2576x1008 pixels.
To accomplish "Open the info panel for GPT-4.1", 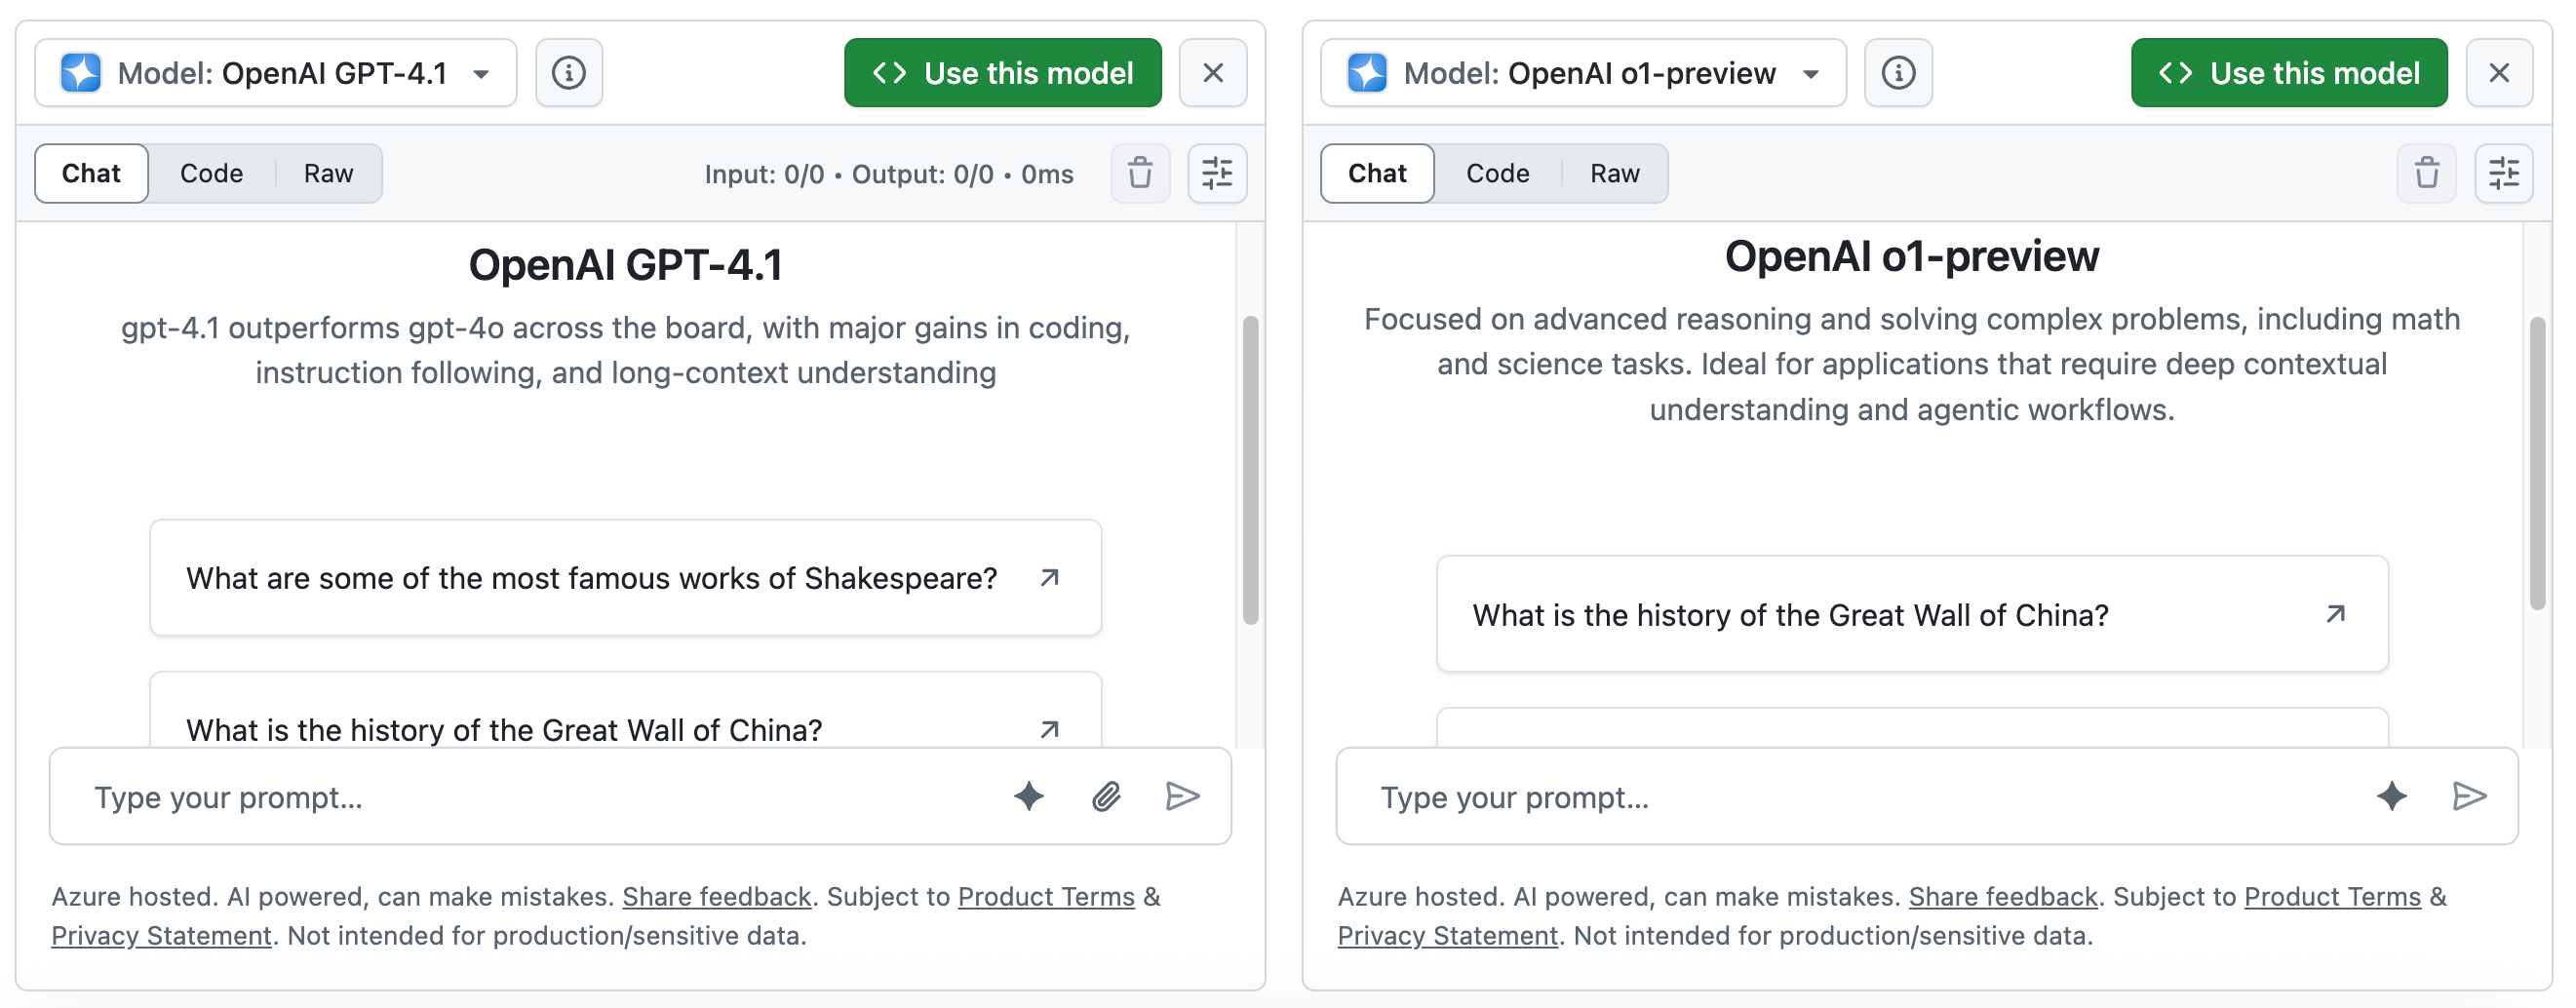I will tap(569, 72).
